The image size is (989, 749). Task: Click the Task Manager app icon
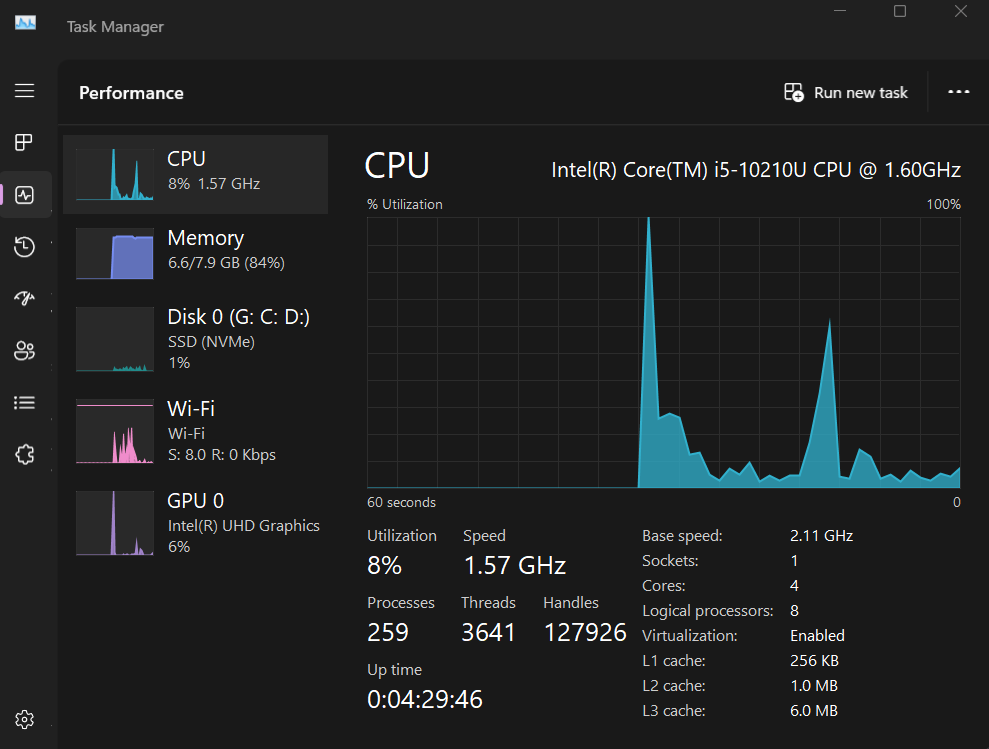(x=25, y=23)
